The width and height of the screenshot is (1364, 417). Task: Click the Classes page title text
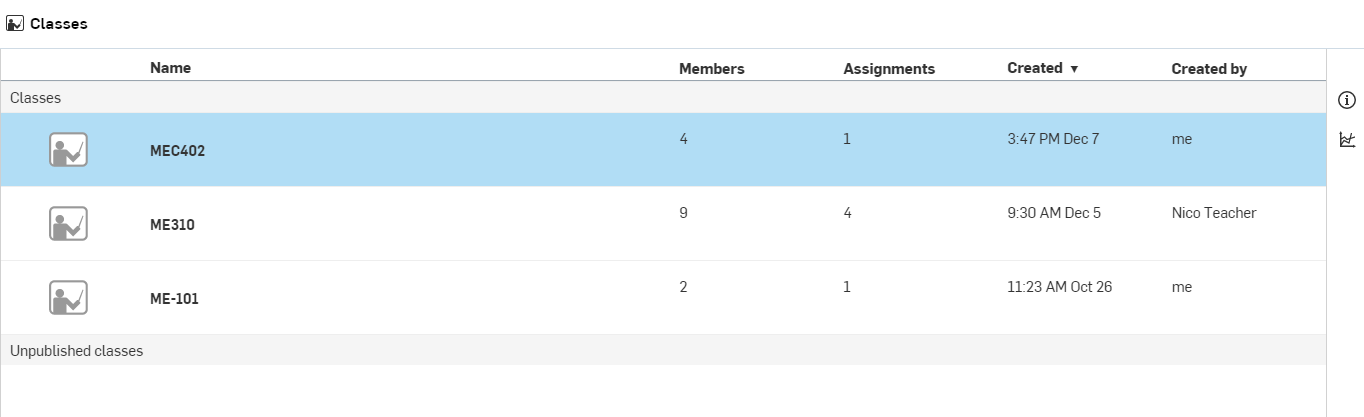point(59,24)
